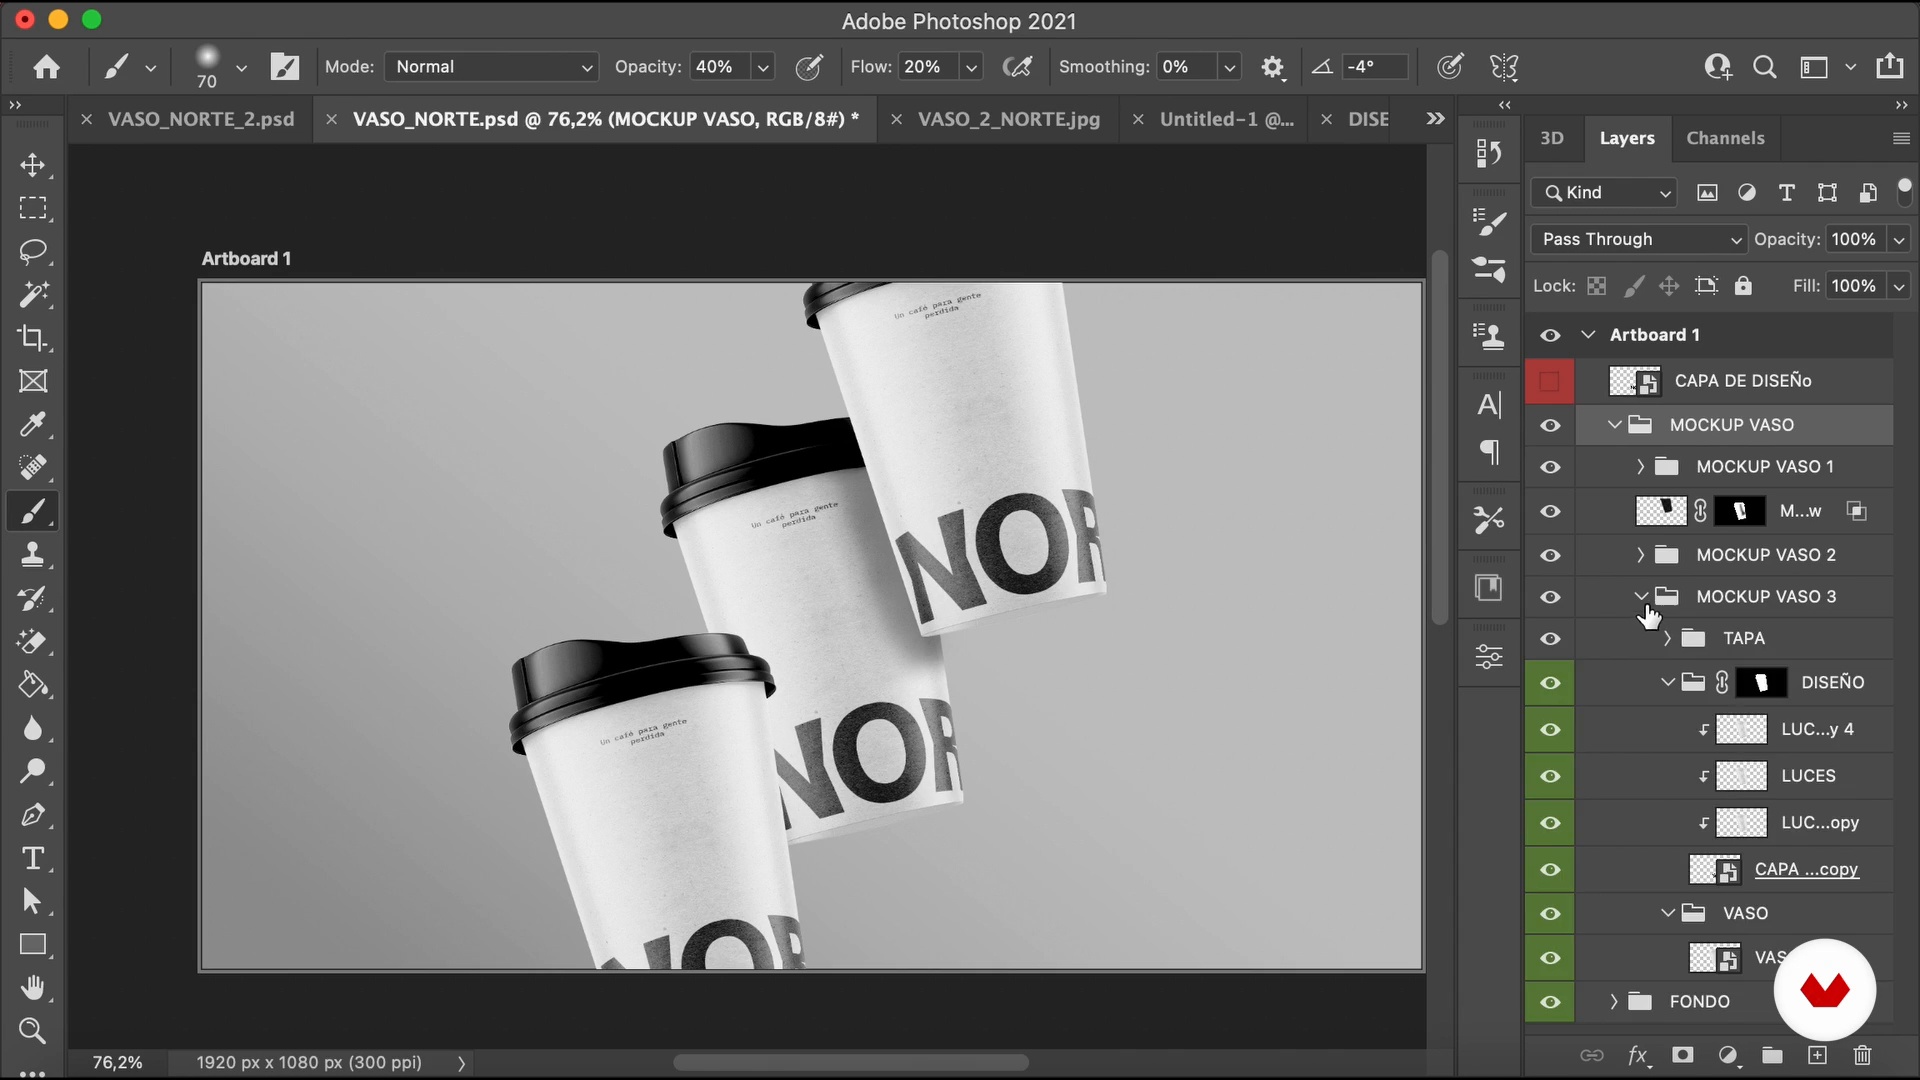
Task: Select the Clone Stamp tool
Action: [x=32, y=555]
